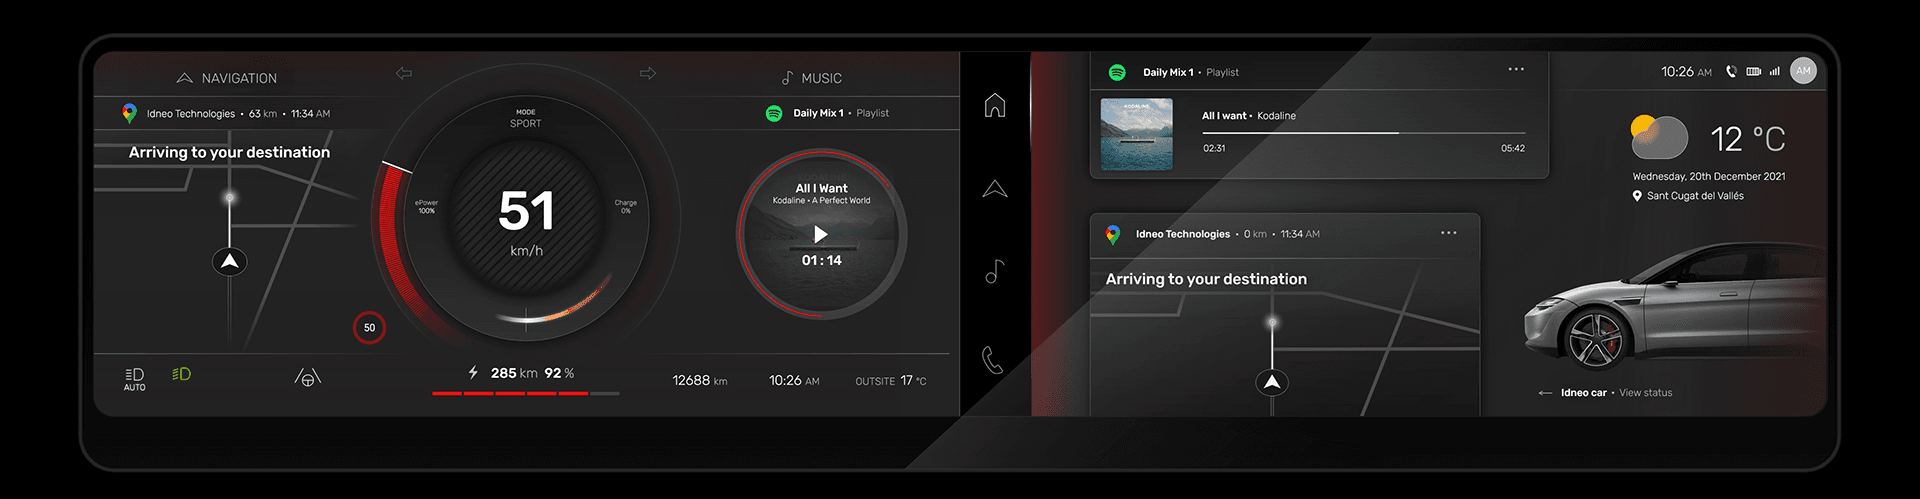Open music via sidebar note icon

994,272
